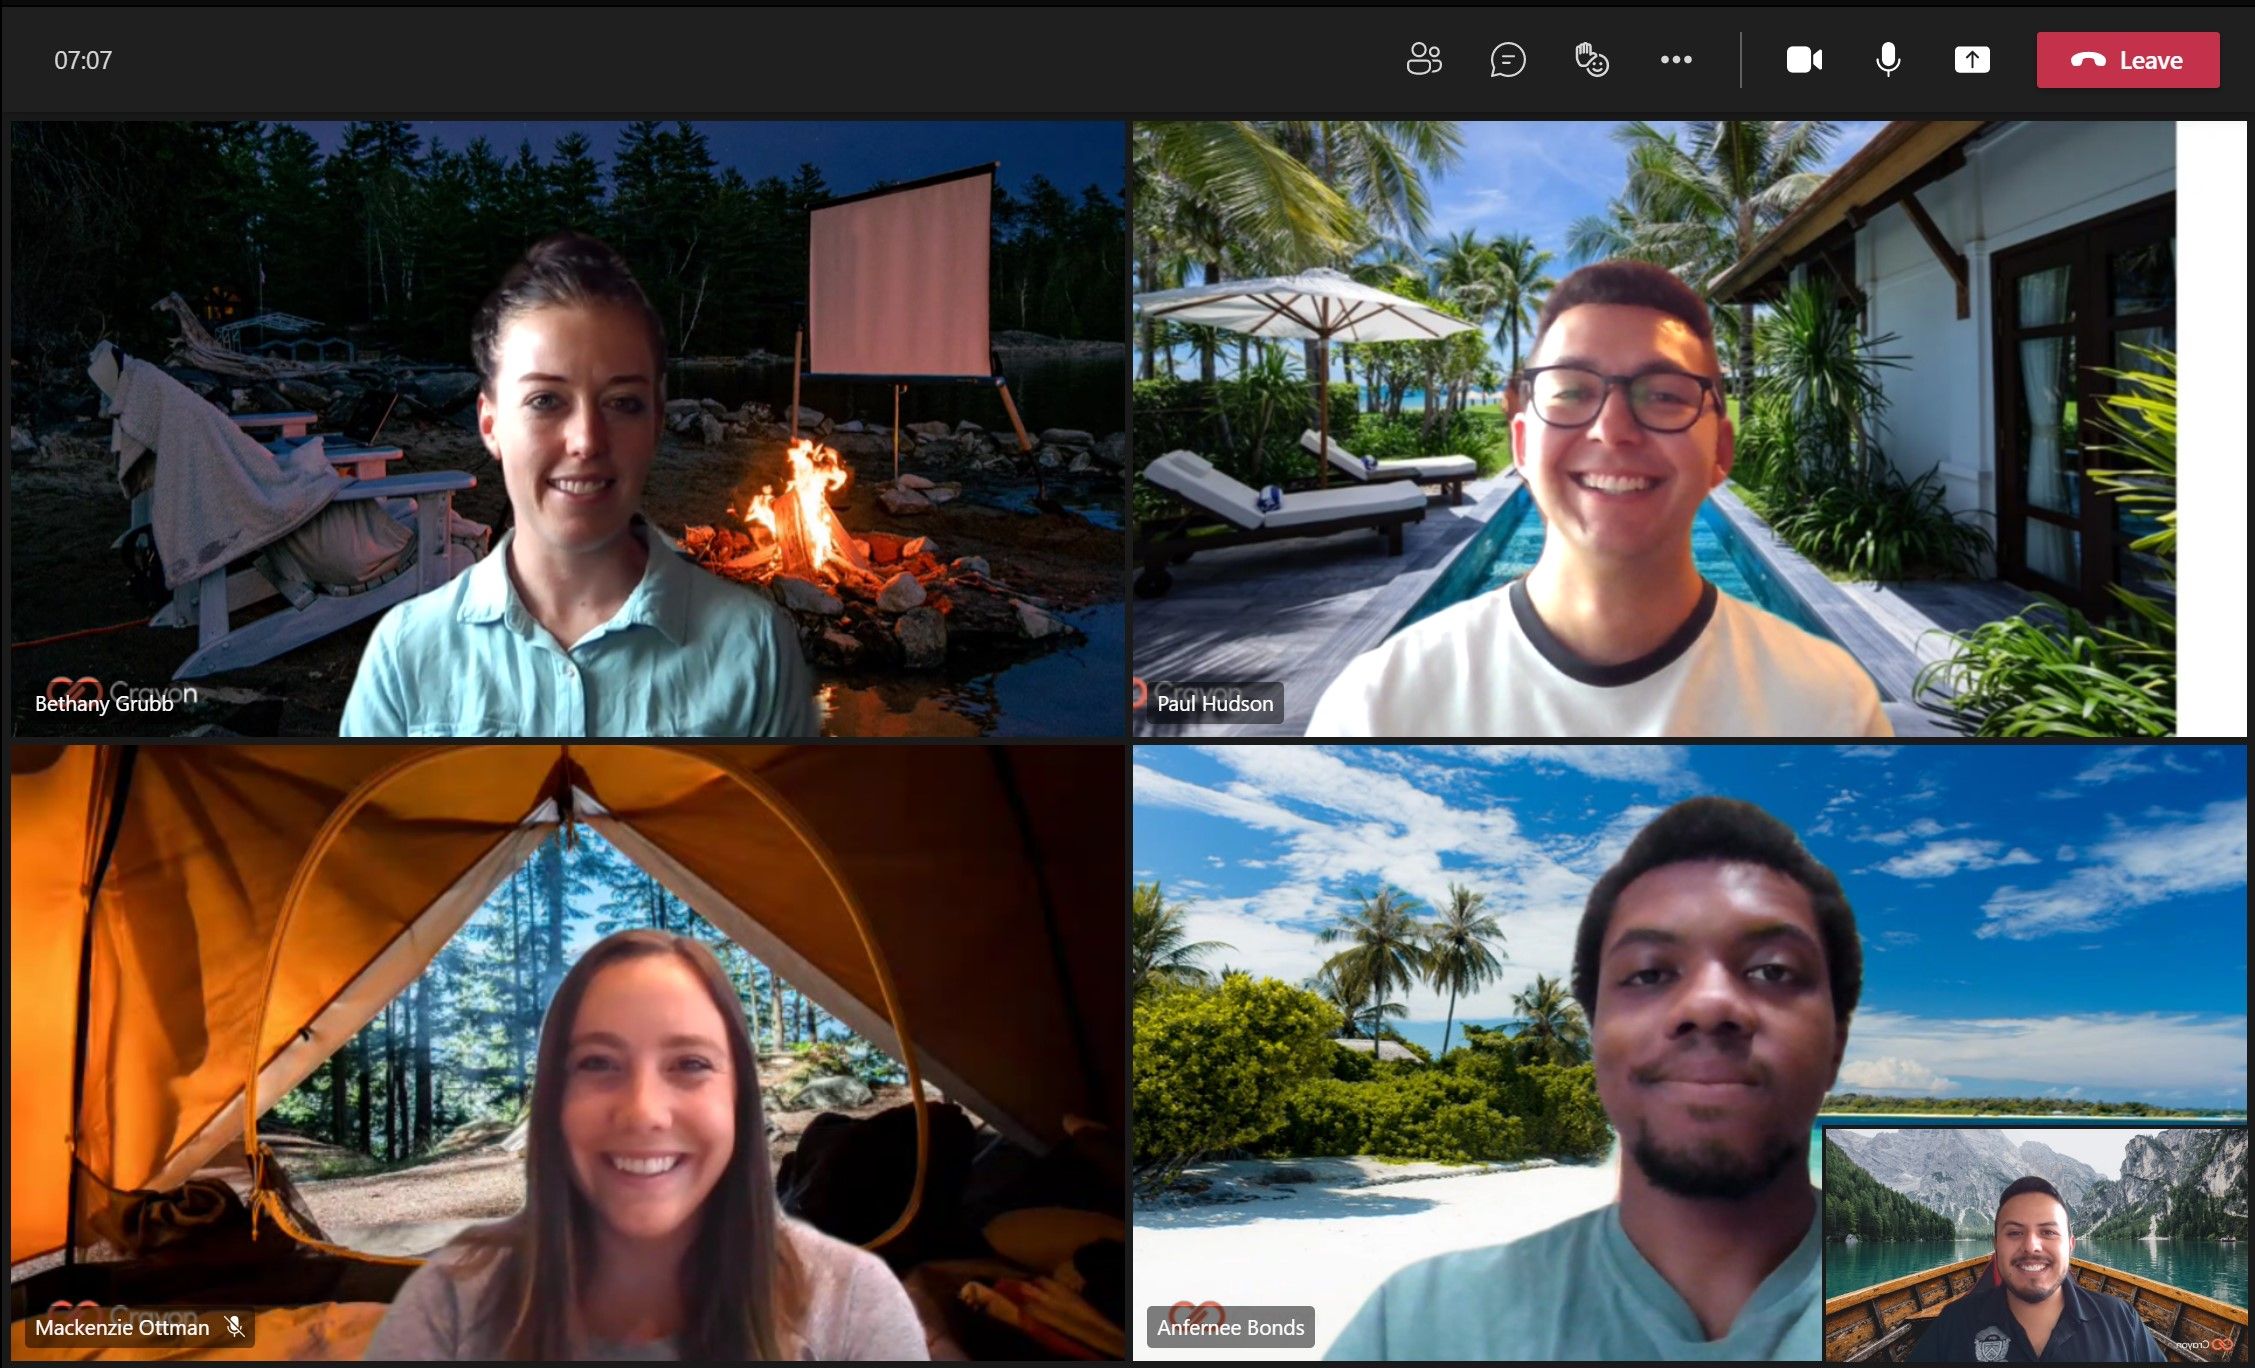Click the Bethany Grubb name label
Image resolution: width=2255 pixels, height=1368 pixels.
tap(104, 704)
